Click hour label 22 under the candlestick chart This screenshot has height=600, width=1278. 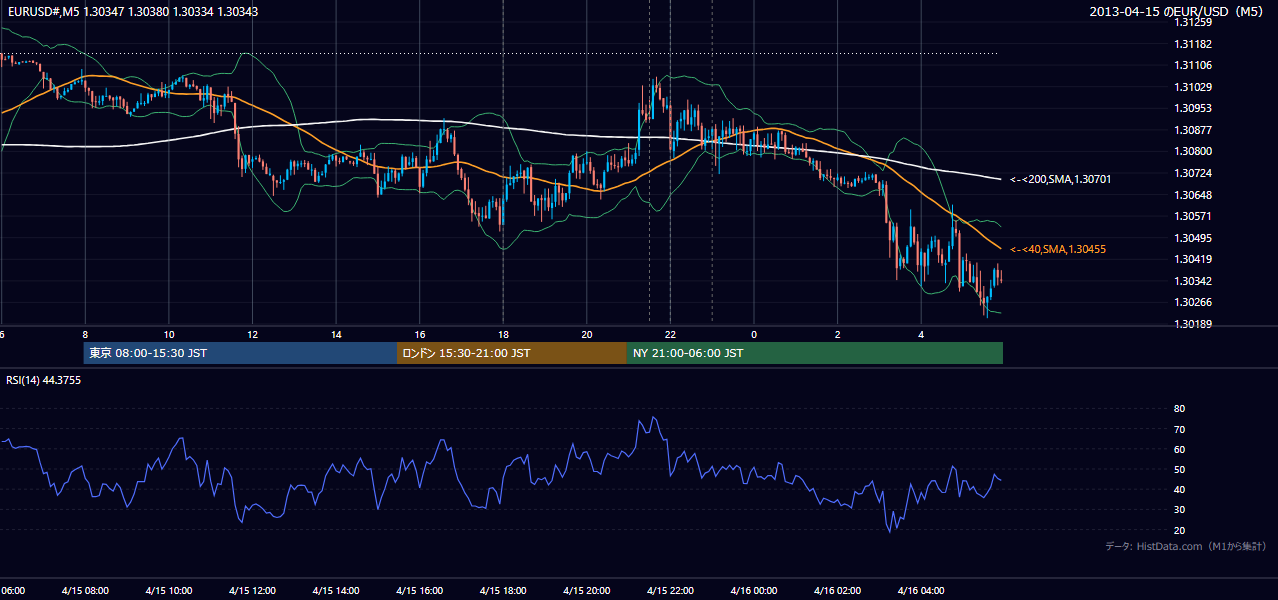(x=671, y=334)
